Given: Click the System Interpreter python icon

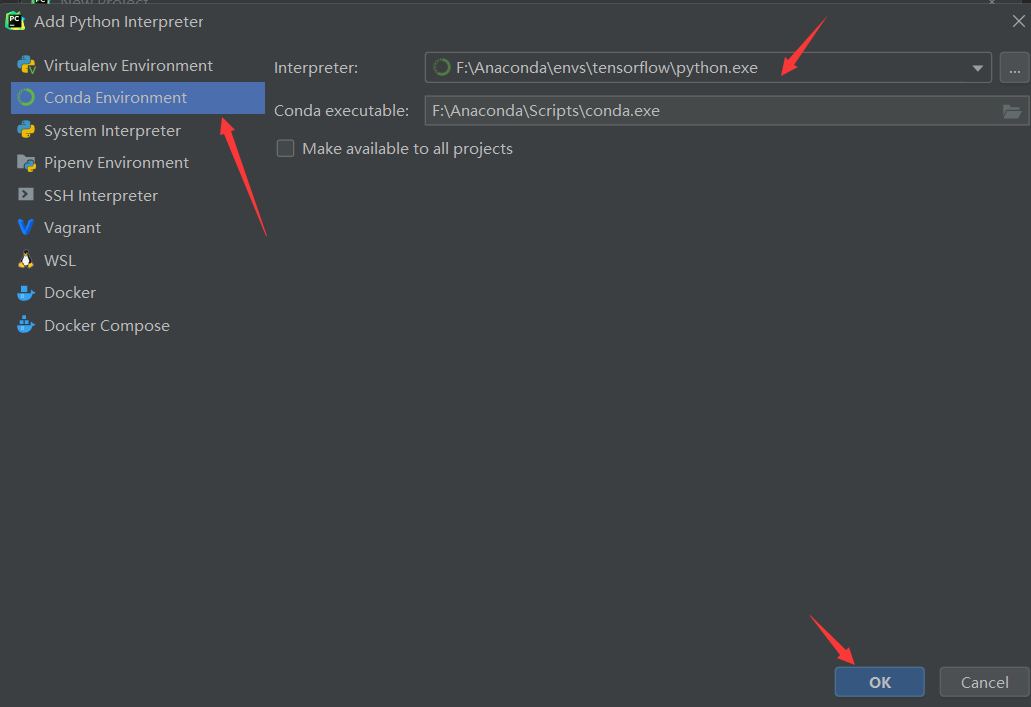Looking at the screenshot, I should coord(26,130).
